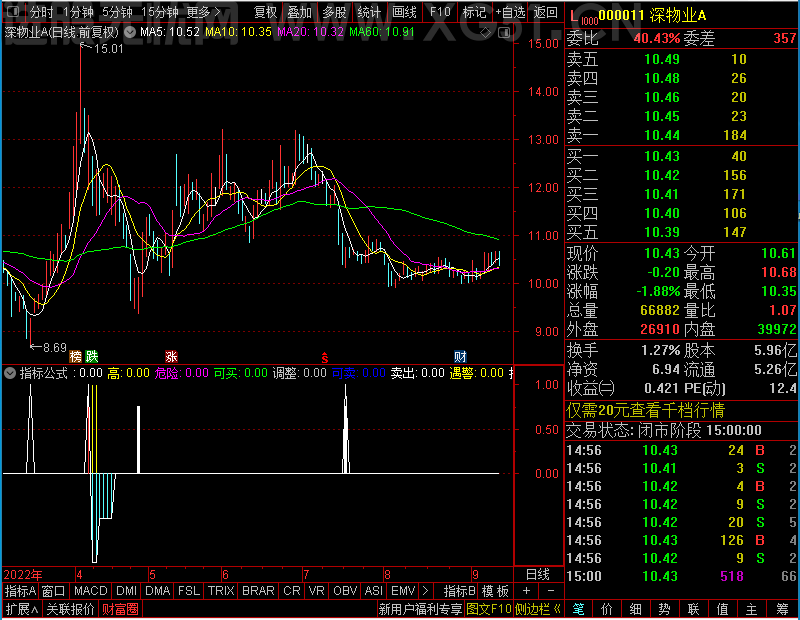Screen dimensions: 800x620
Task: Switch to the DMA indicator
Action: [x=158, y=591]
